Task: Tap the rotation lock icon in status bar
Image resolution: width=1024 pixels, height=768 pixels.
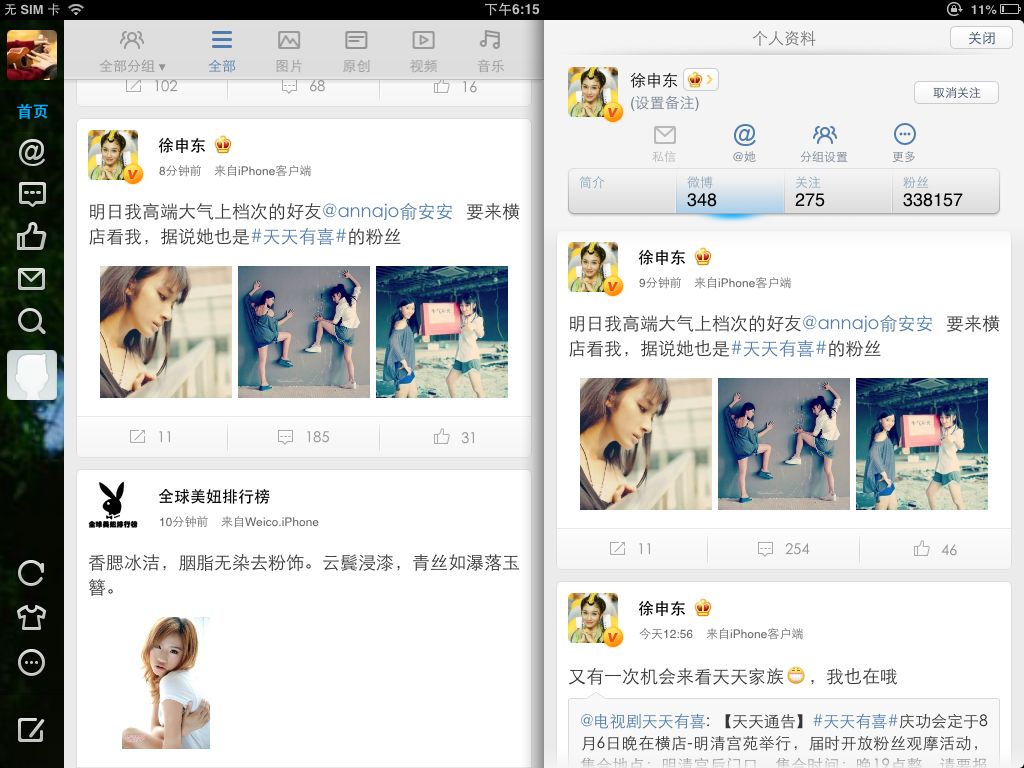Action: pyautogui.click(x=954, y=9)
